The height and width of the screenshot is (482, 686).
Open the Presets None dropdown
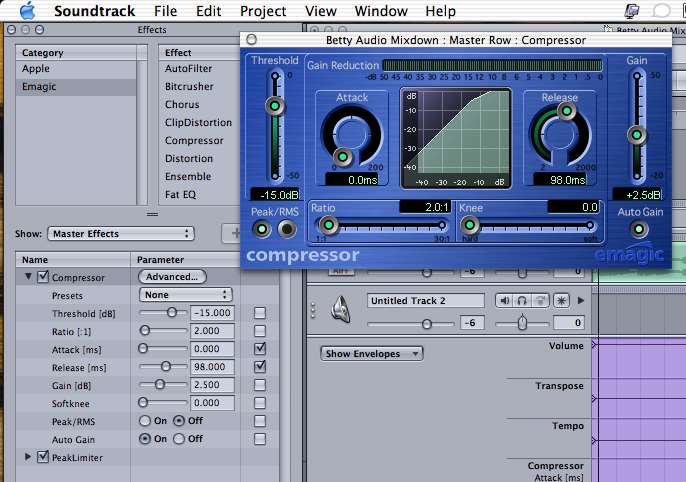point(185,295)
